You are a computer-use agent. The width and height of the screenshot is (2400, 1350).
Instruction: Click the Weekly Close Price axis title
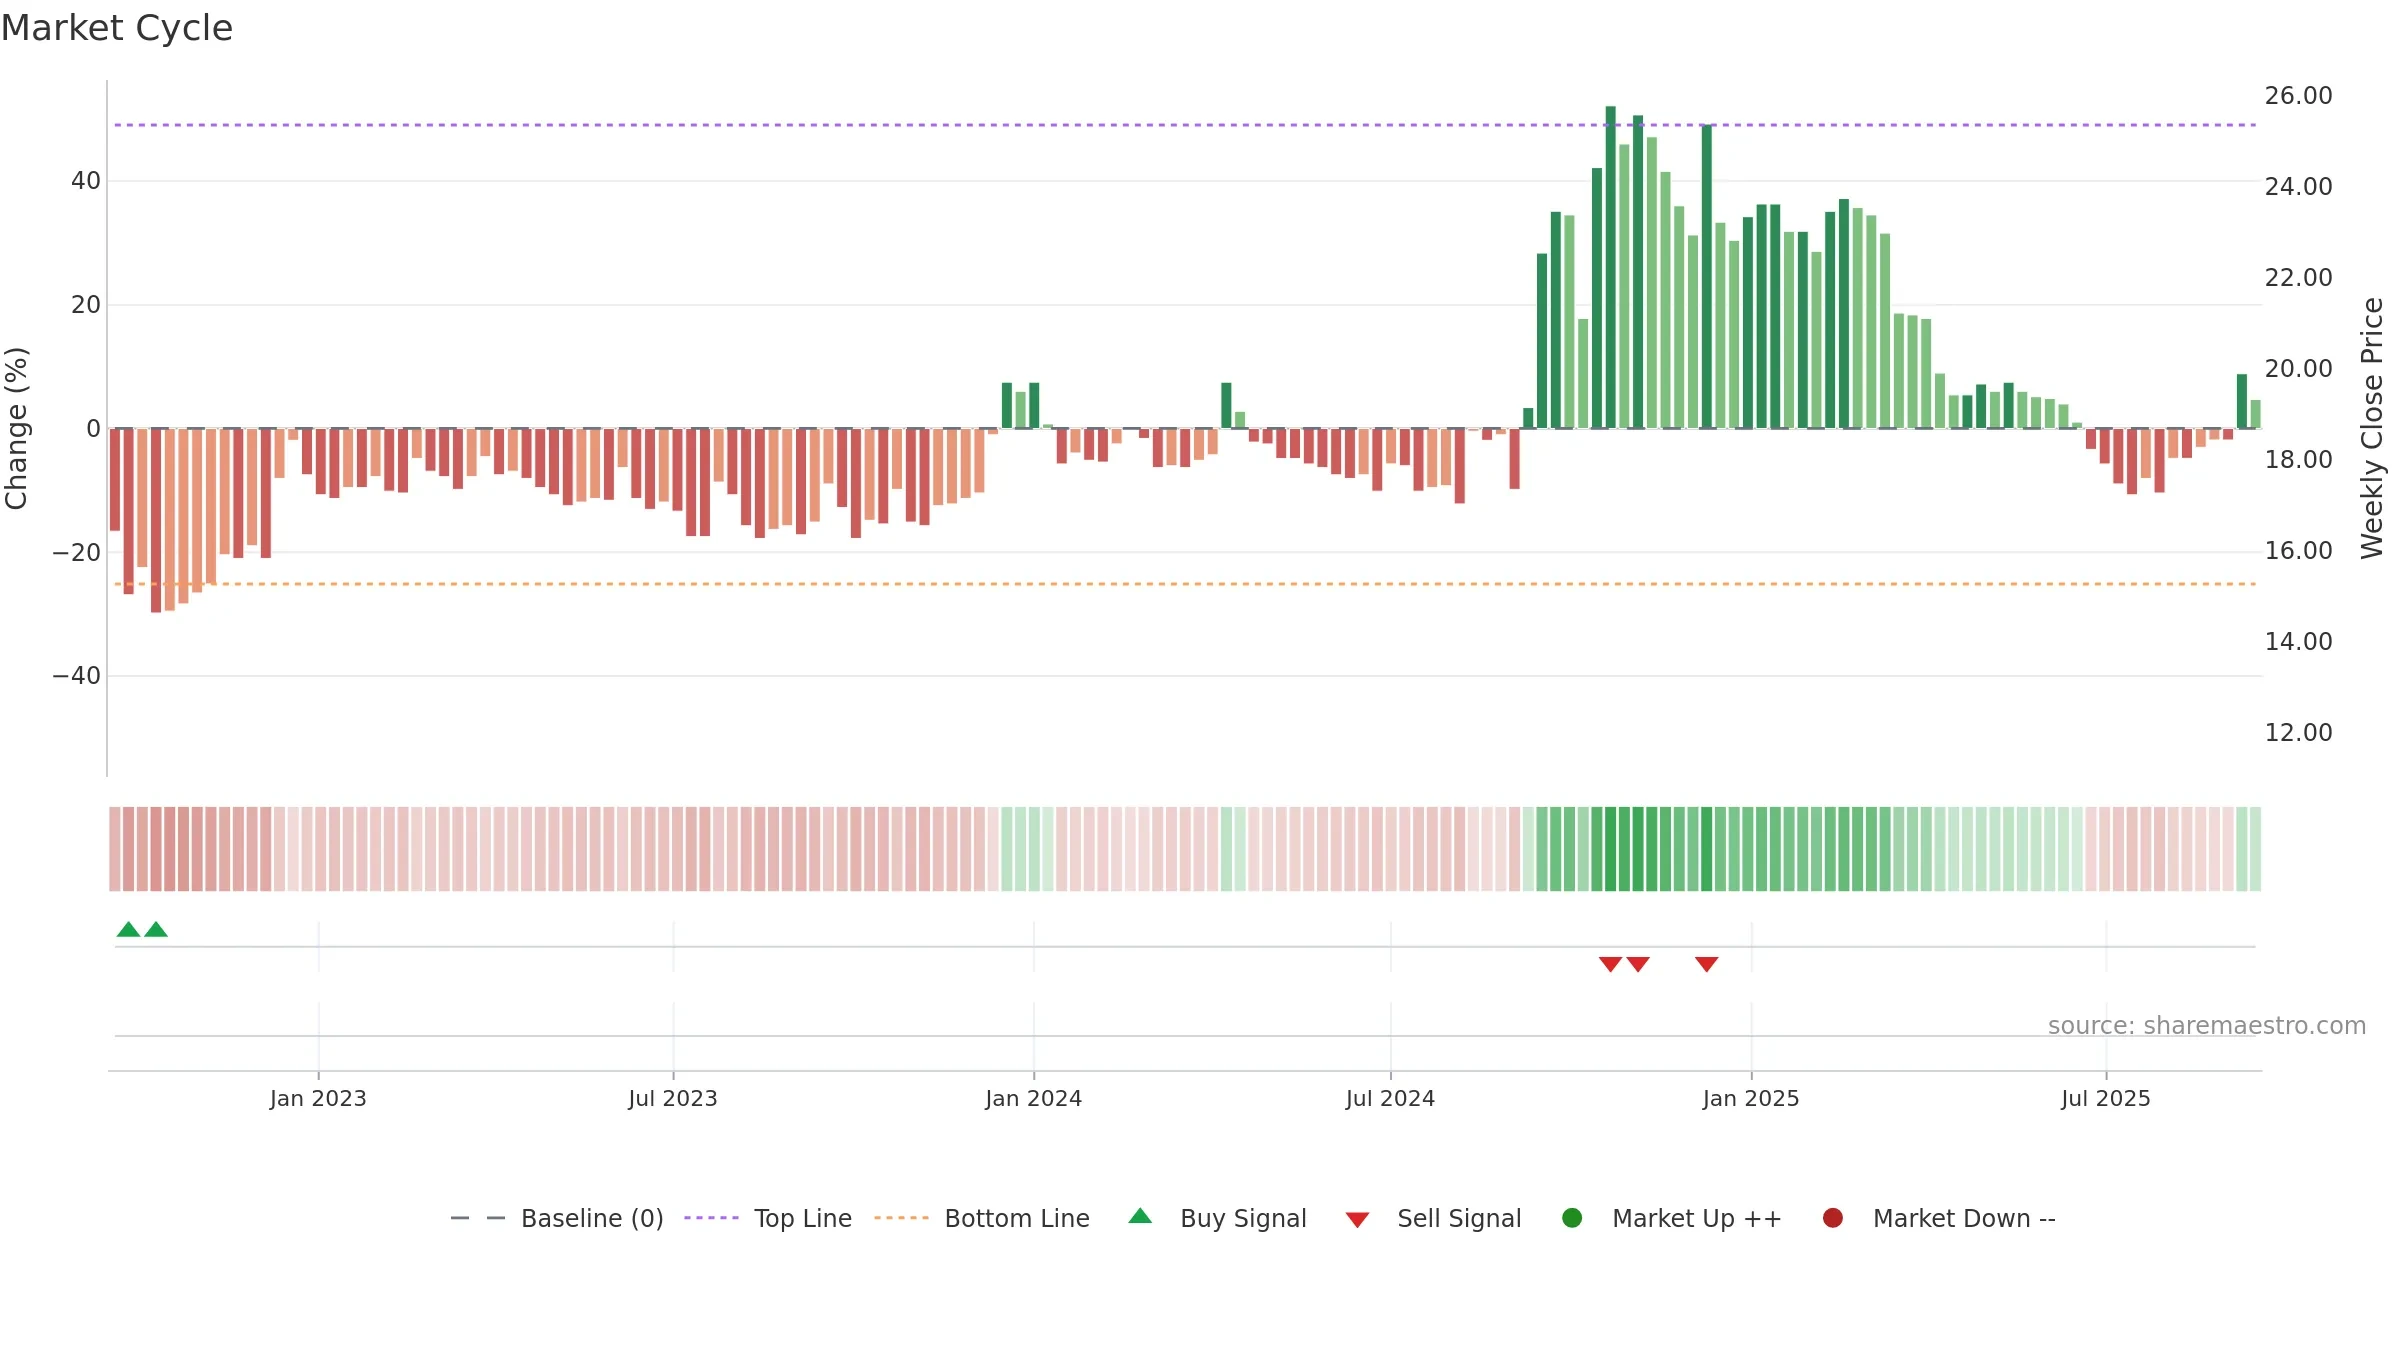(x=2372, y=428)
